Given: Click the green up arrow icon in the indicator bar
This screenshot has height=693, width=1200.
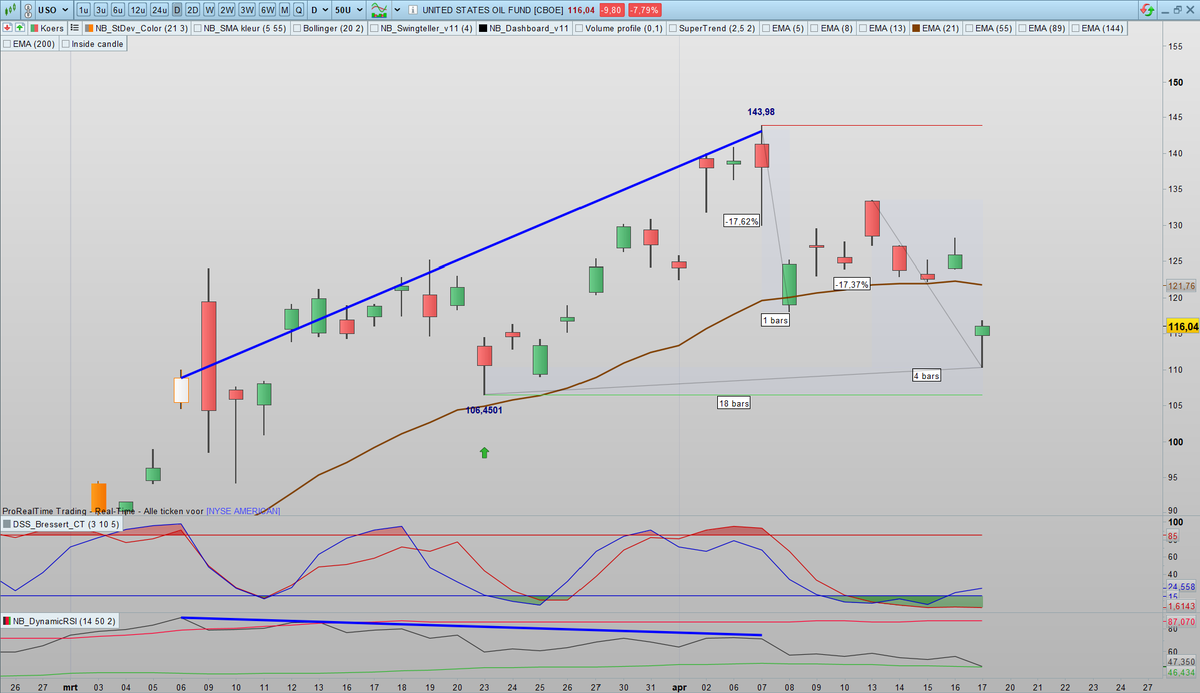Looking at the screenshot, I should click(19, 28).
